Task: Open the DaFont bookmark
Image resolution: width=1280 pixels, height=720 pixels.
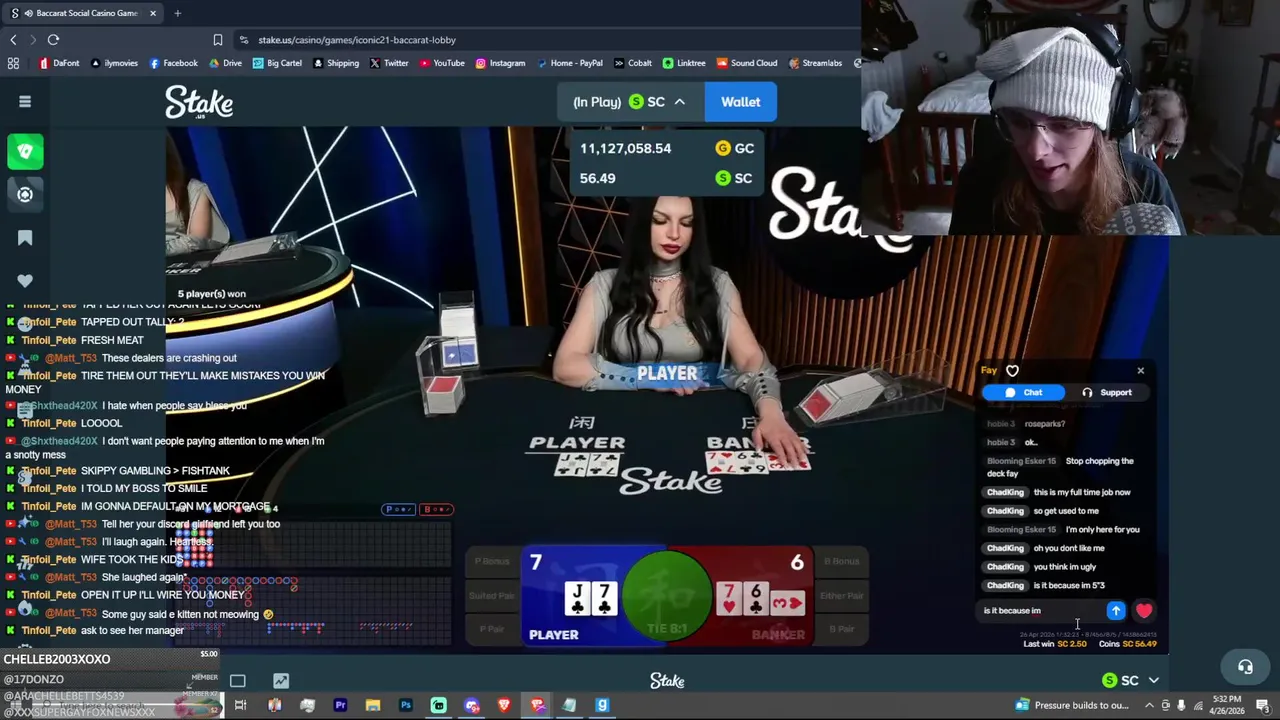Action: 59,63
